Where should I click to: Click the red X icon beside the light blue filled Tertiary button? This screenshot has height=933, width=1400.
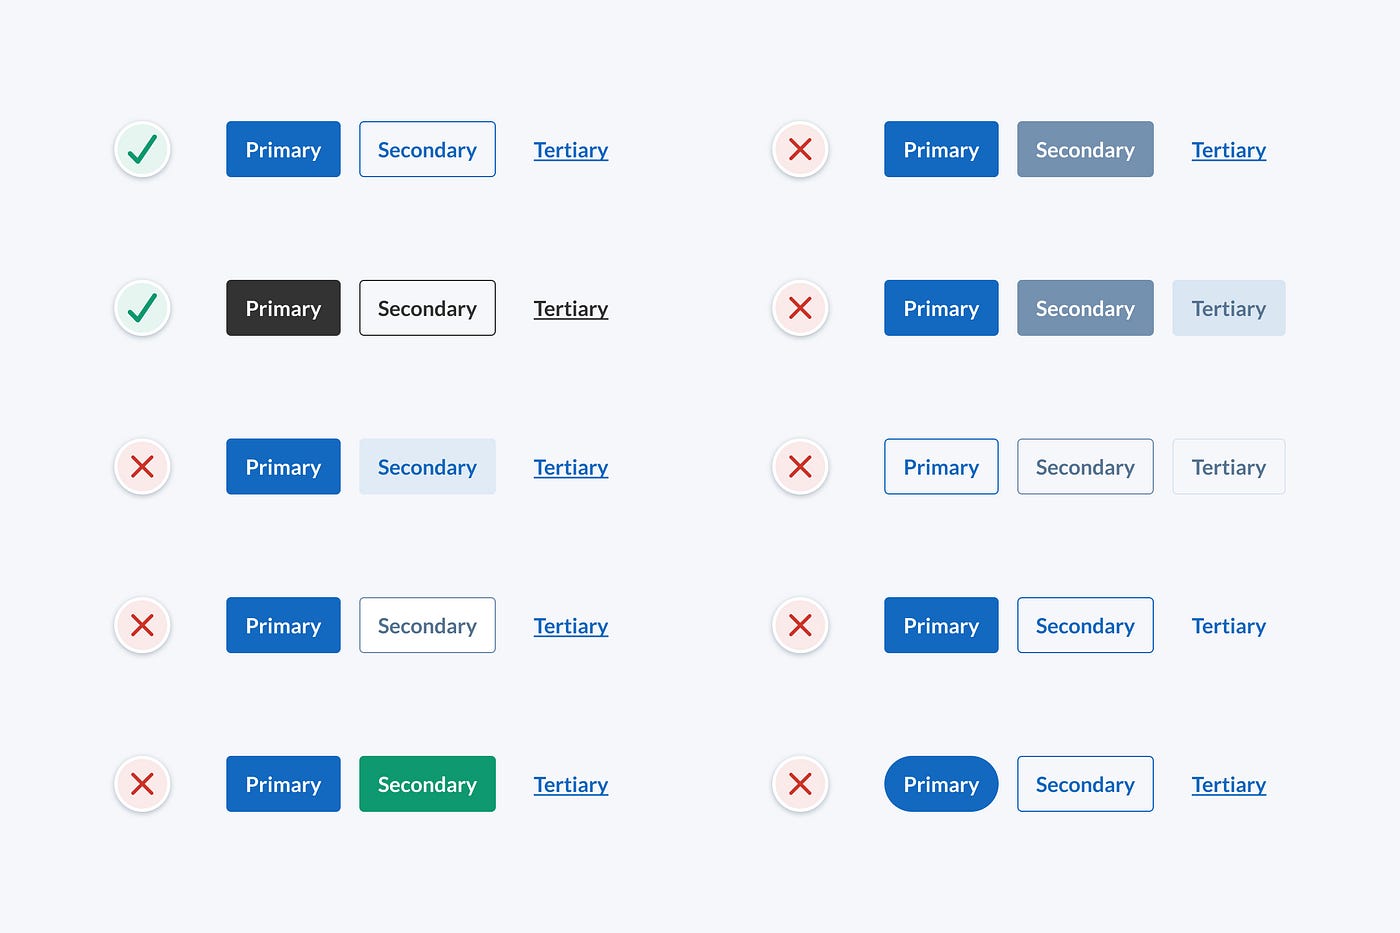[x=800, y=308]
